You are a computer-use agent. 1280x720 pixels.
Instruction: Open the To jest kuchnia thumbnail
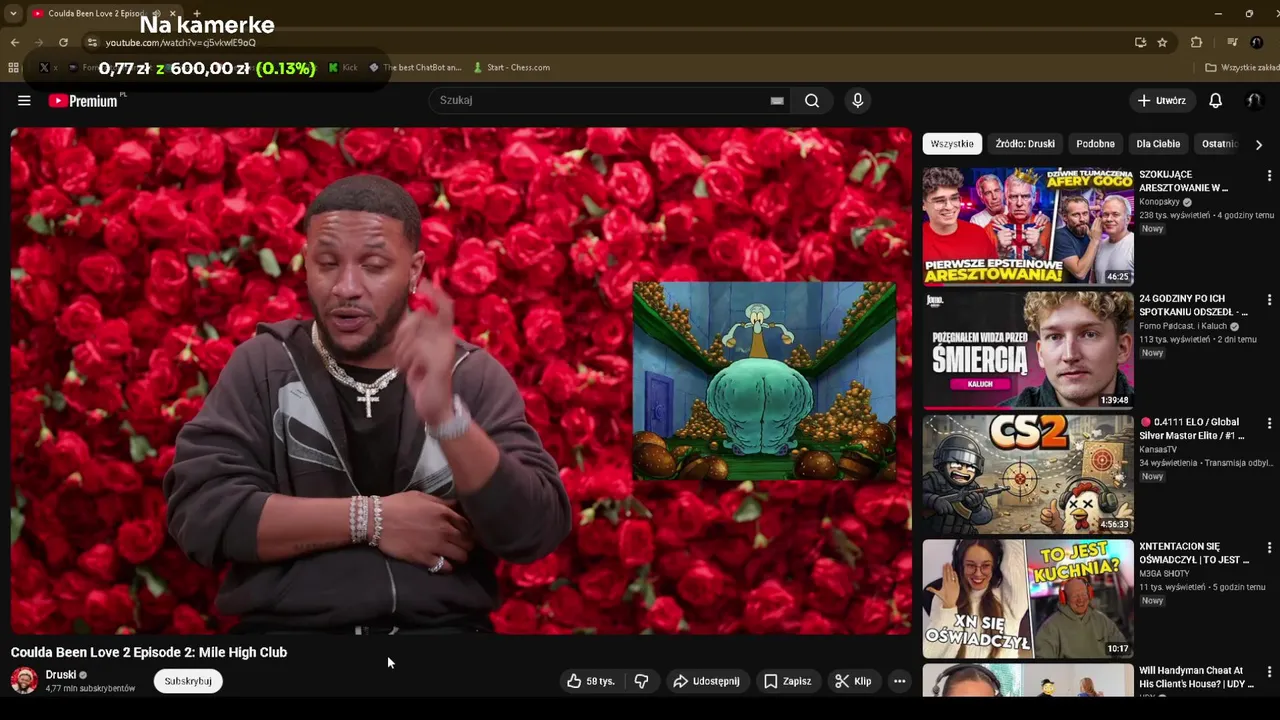click(1028, 598)
